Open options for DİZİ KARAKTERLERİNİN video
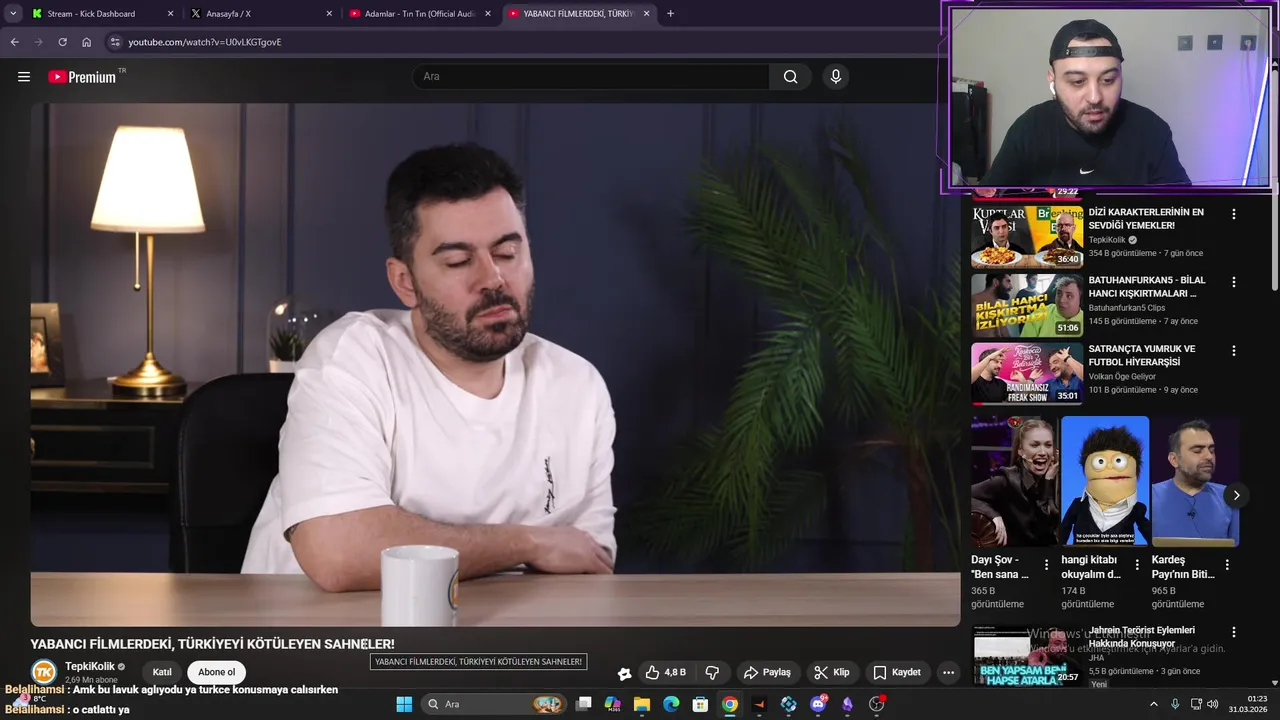 tap(1233, 214)
